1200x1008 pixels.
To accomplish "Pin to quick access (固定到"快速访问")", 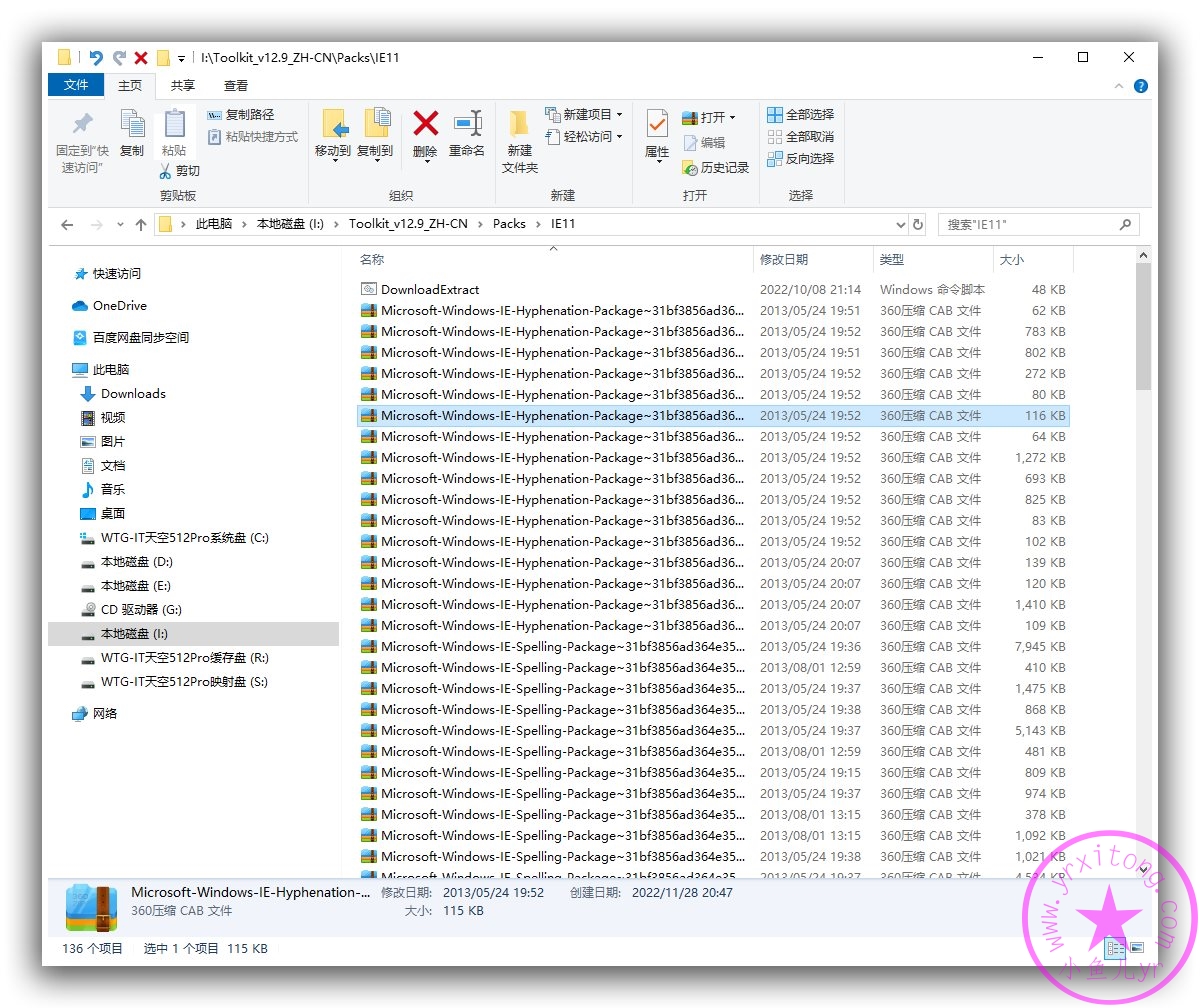I will tap(82, 140).
